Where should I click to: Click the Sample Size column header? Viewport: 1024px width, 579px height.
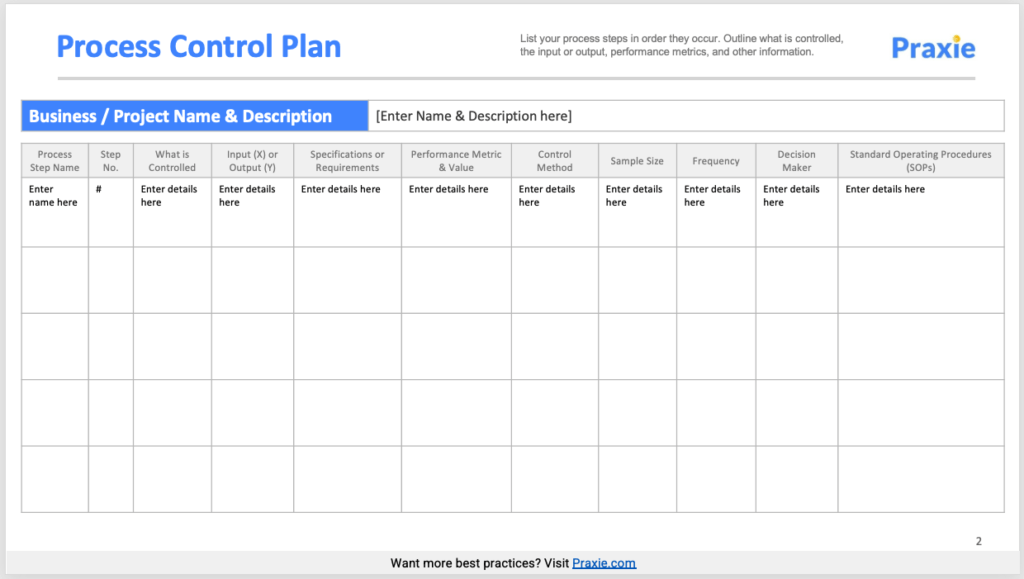[x=637, y=161]
